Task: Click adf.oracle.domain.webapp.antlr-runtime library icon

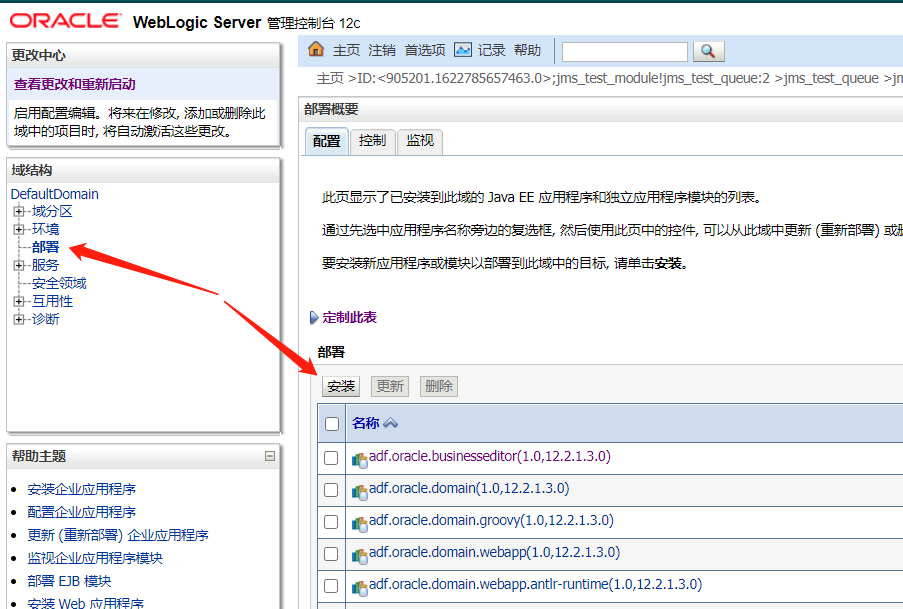Action: (359, 588)
